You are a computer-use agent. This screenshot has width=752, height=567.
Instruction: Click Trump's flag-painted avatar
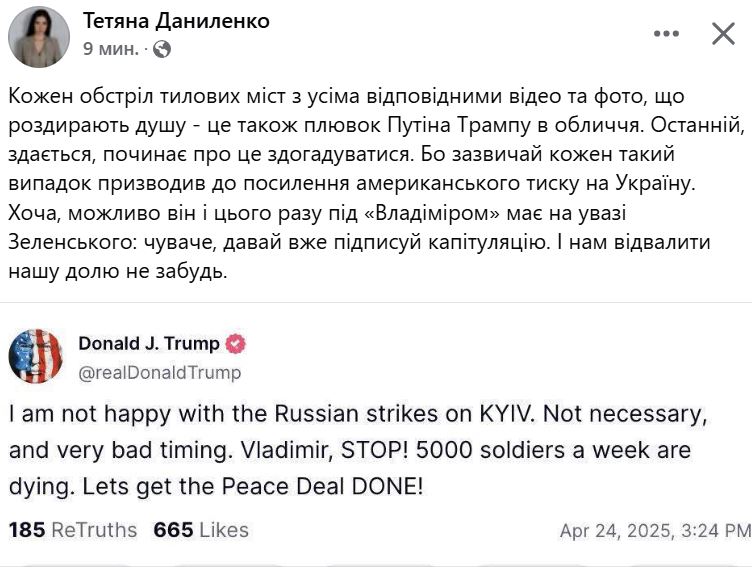tap(36, 356)
